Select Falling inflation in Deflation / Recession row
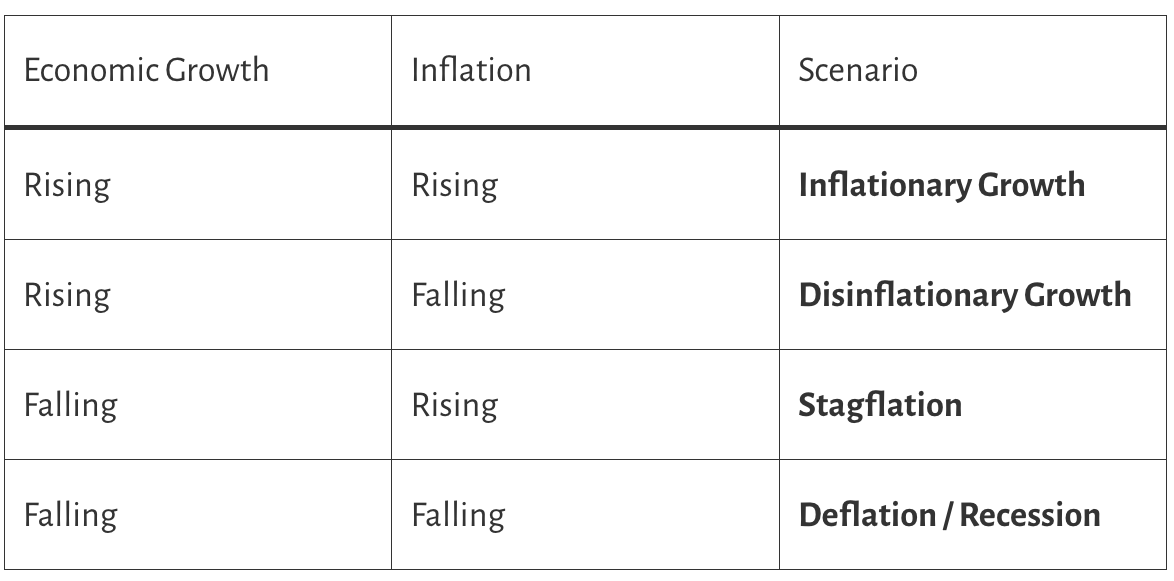 point(458,515)
